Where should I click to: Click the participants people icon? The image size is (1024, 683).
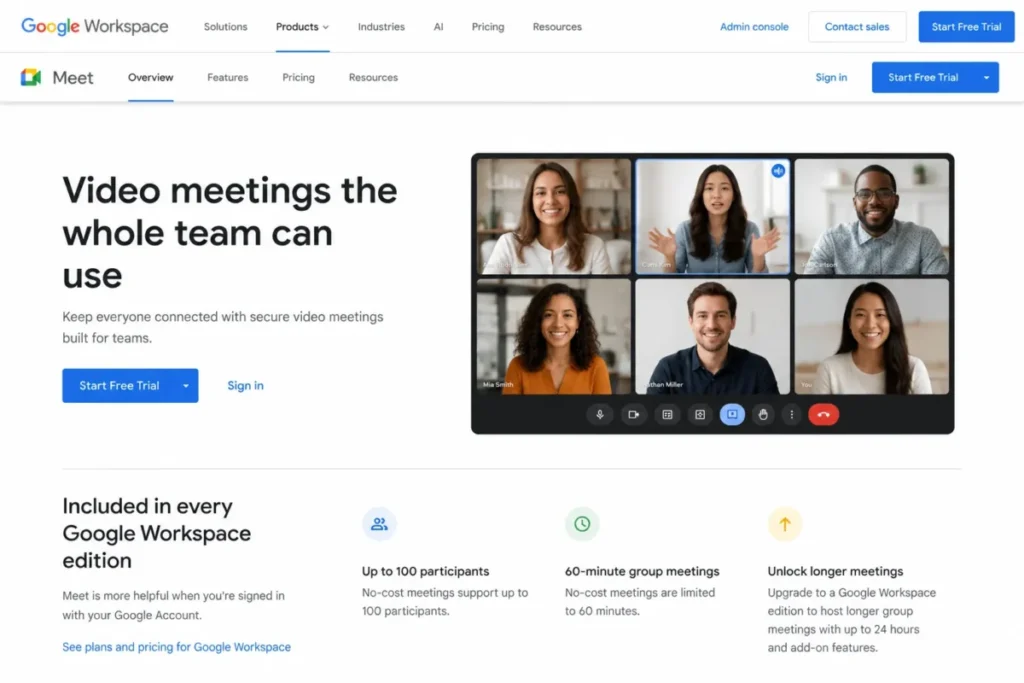(x=379, y=524)
